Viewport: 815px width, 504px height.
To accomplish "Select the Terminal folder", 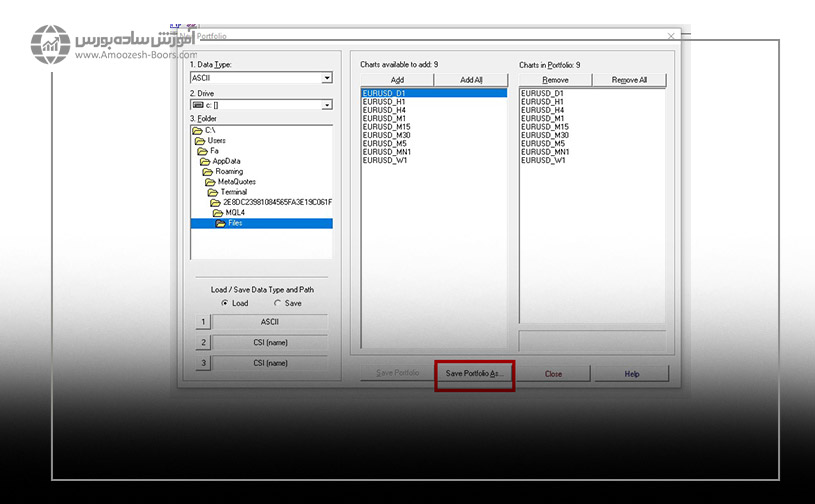I will pyautogui.click(x=239, y=192).
